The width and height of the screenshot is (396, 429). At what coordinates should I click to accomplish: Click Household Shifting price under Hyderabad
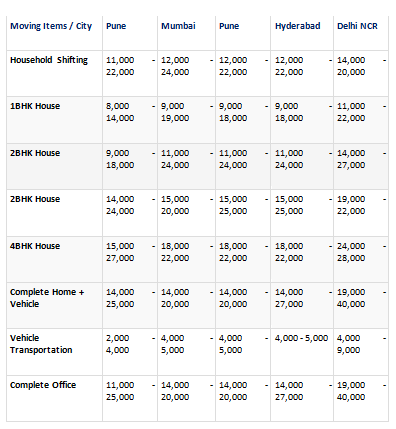(x=303, y=66)
